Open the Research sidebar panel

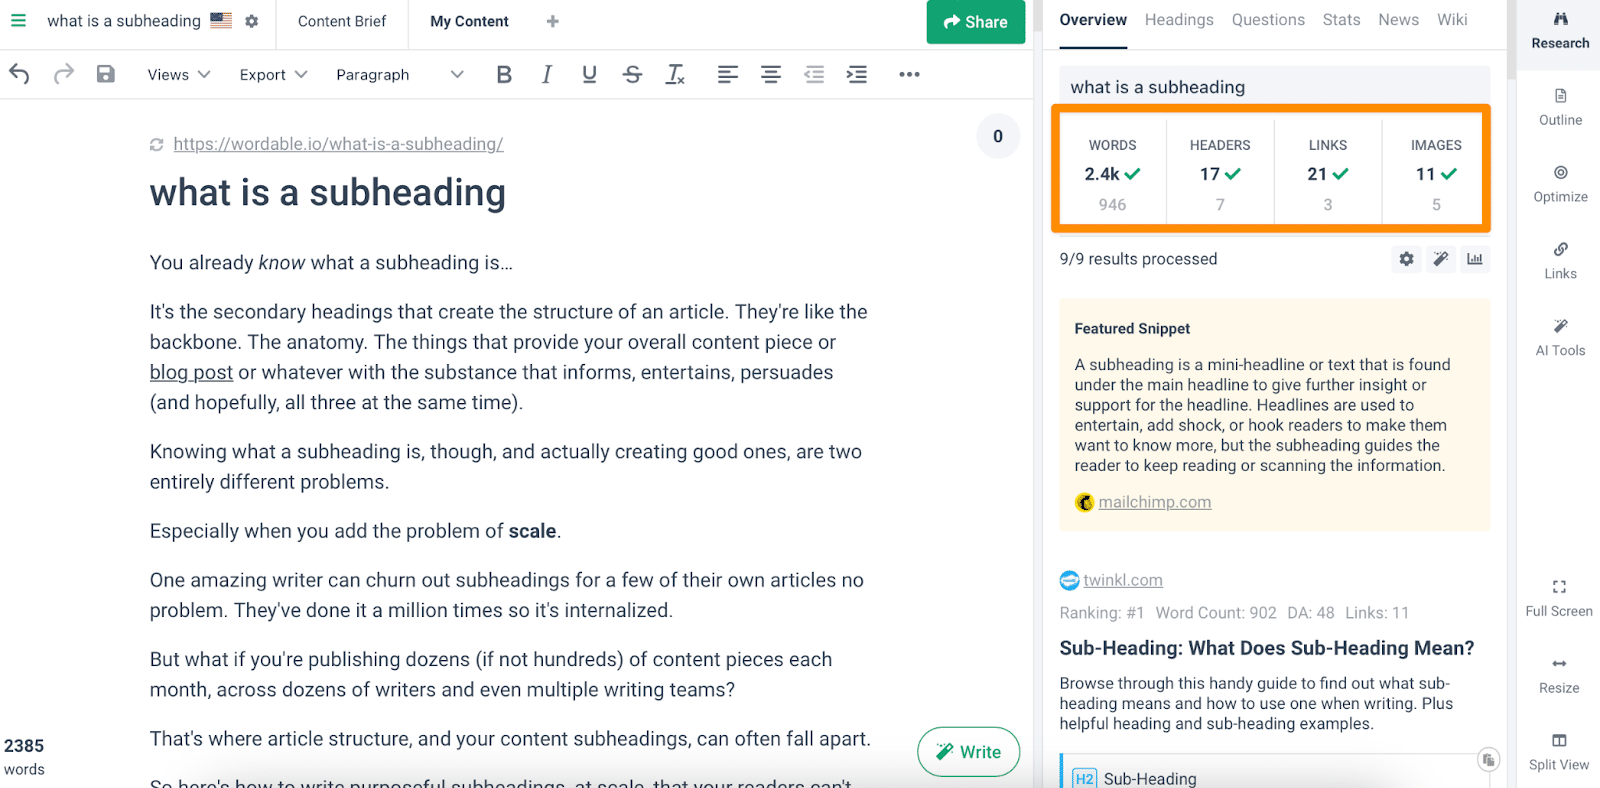[1560, 31]
